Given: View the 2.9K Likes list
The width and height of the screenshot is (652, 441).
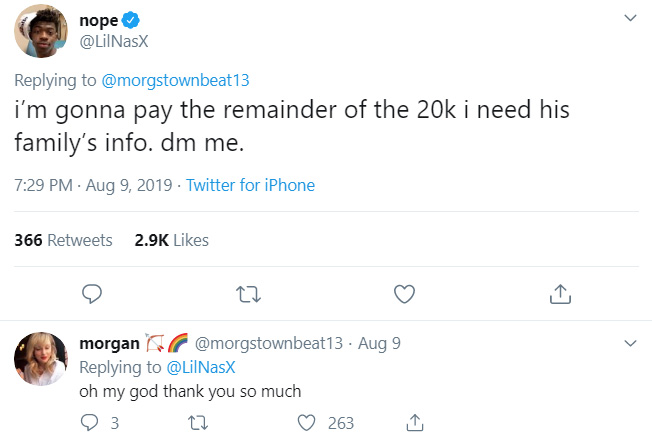Looking at the screenshot, I should tap(171, 240).
